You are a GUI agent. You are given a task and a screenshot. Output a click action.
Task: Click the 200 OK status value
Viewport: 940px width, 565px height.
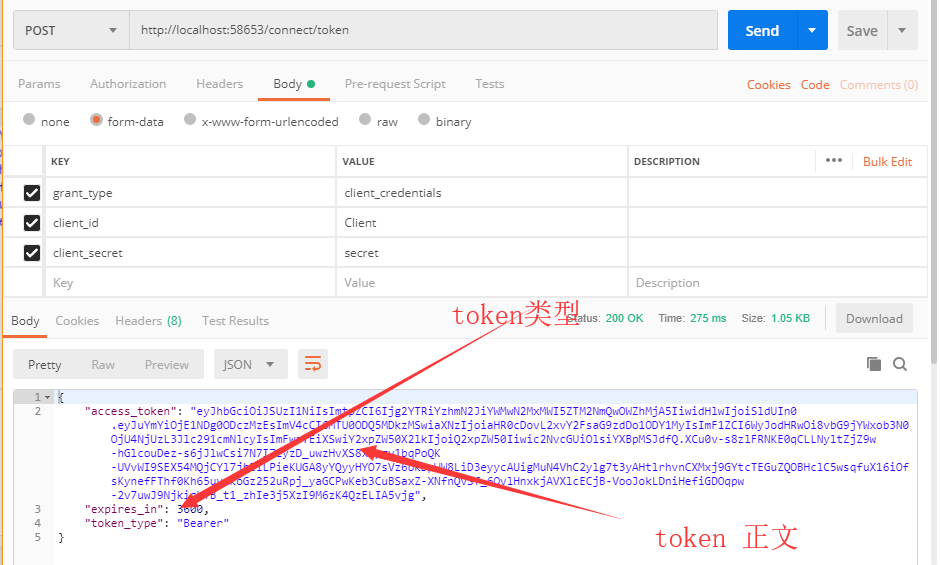[624, 318]
